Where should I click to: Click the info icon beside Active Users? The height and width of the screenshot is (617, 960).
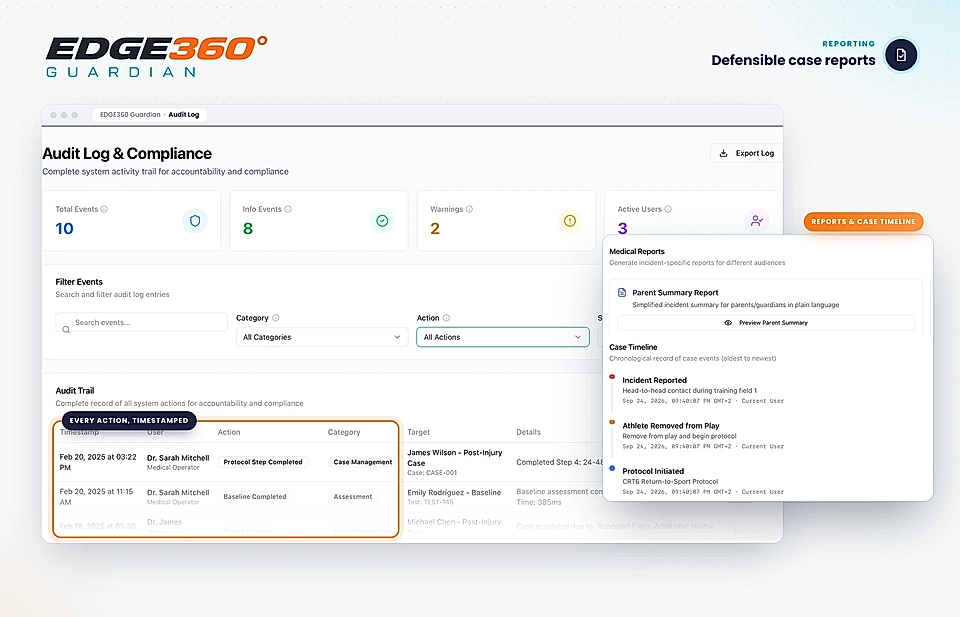(668, 209)
